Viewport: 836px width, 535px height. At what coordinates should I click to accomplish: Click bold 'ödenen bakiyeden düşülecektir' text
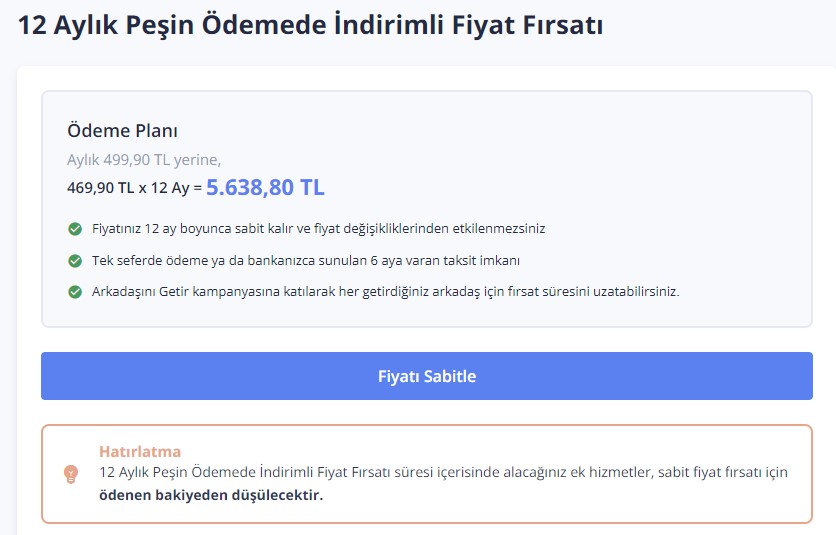[211, 495]
